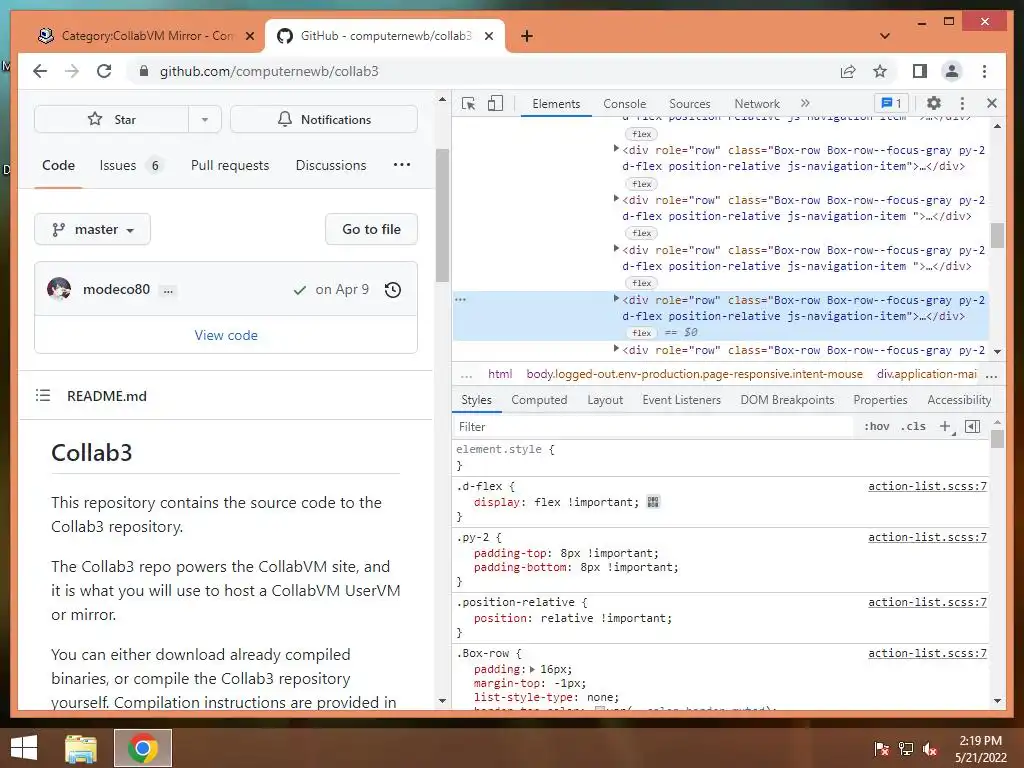The height and width of the screenshot is (768, 1024).
Task: Switch to the Console tab
Action: (624, 104)
